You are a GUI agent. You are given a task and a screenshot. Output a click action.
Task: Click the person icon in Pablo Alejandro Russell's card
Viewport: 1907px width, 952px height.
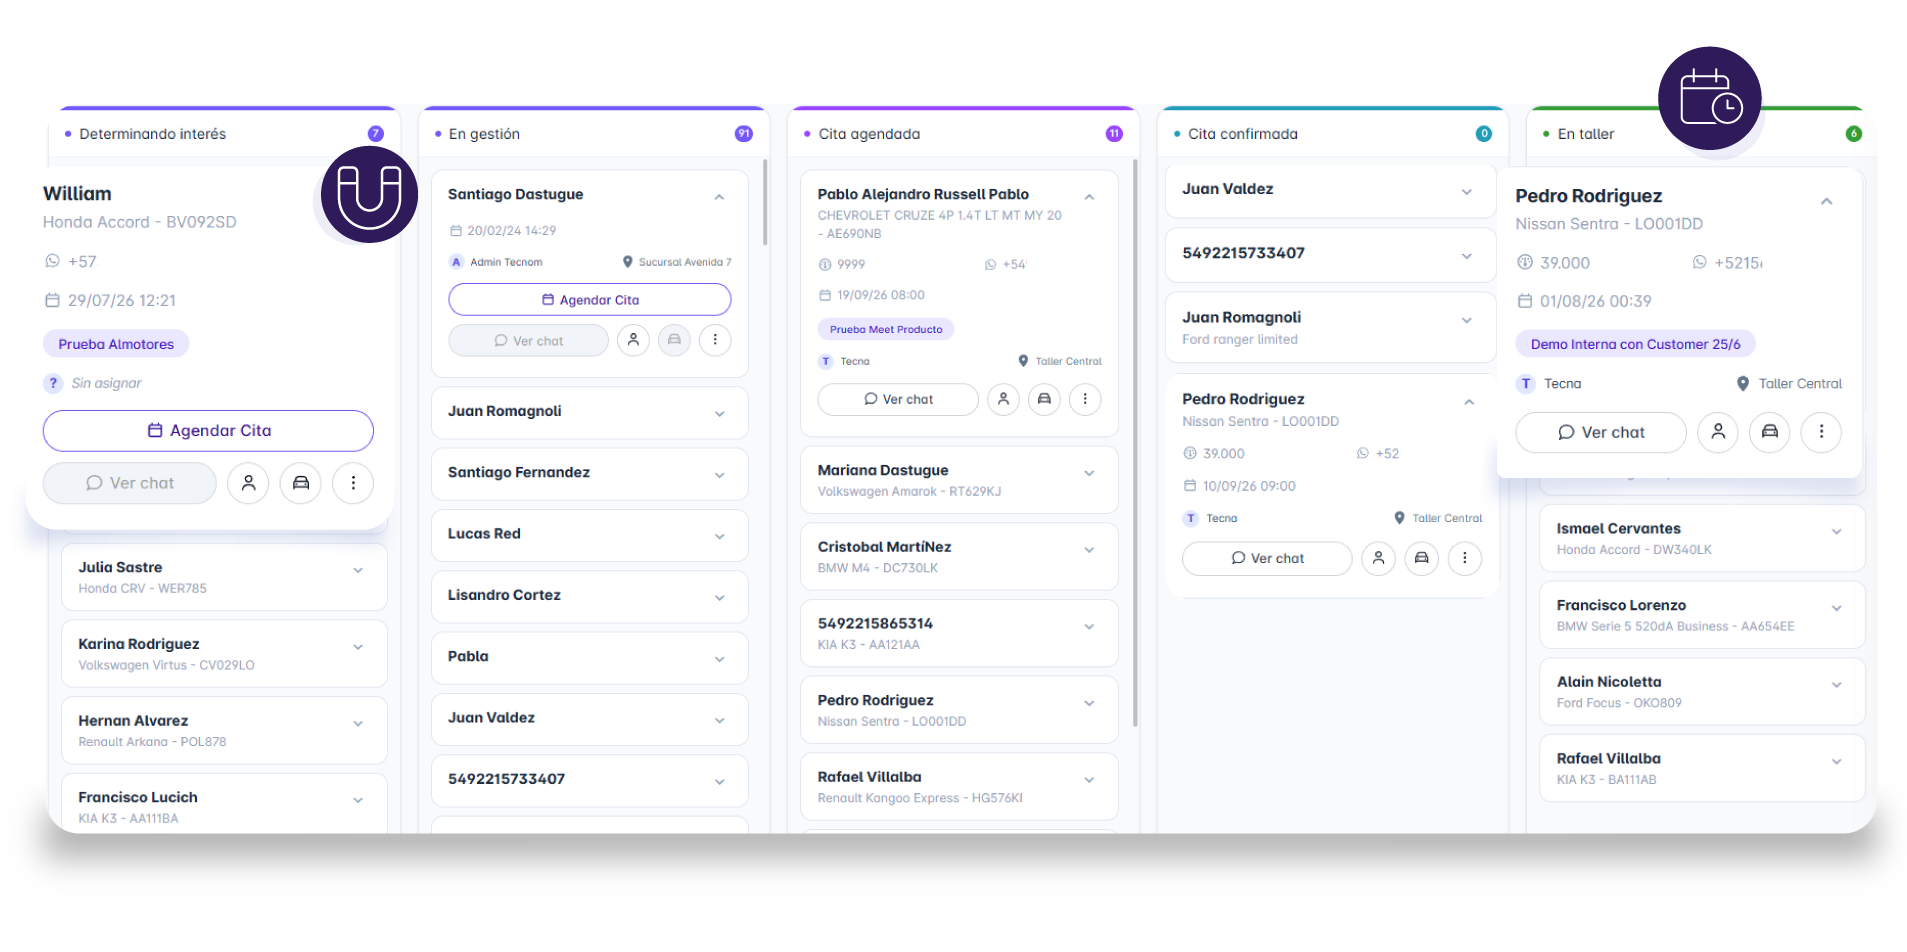[1003, 399]
